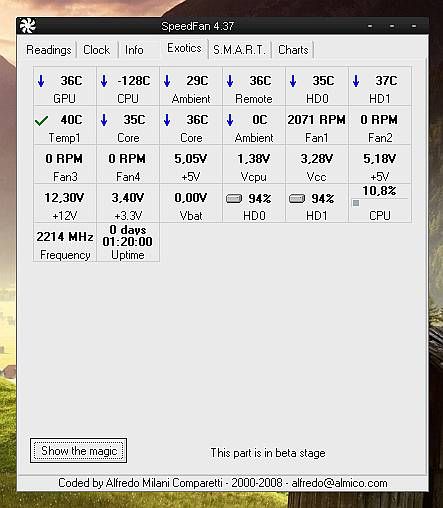
Task: Click the Show the magic button
Action: (78, 451)
